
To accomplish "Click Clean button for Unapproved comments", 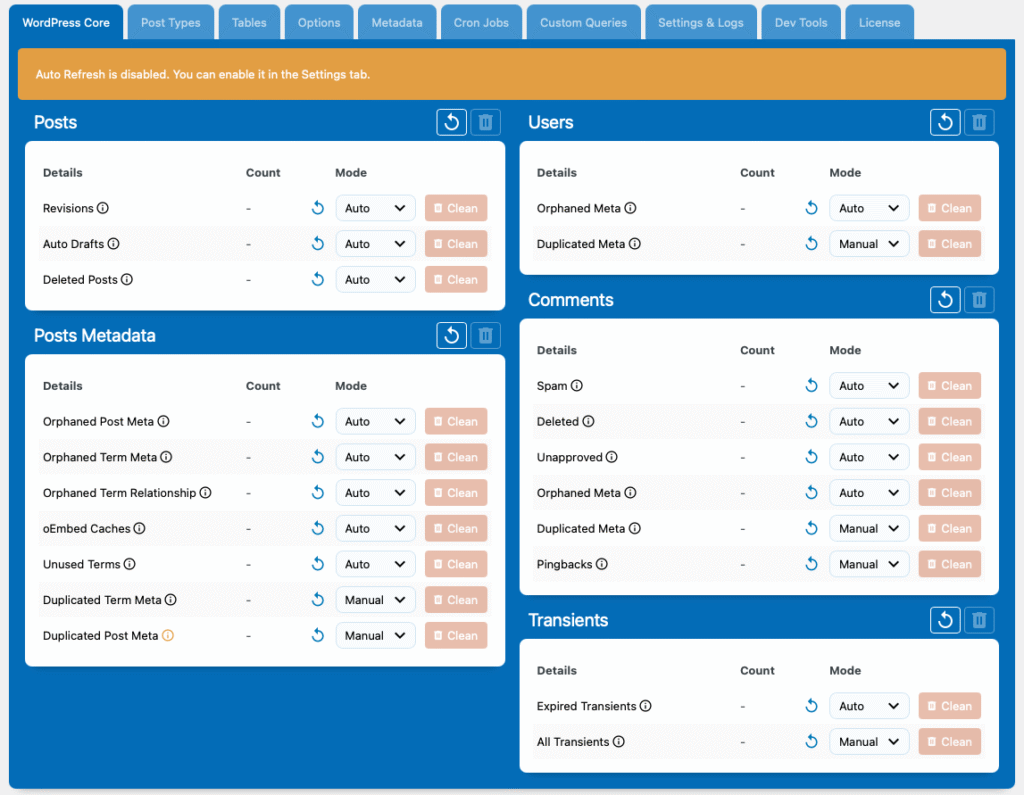I will (x=950, y=457).
